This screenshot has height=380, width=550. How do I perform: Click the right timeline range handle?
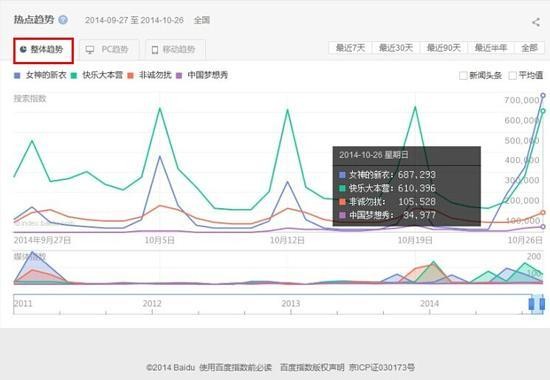[542, 304]
